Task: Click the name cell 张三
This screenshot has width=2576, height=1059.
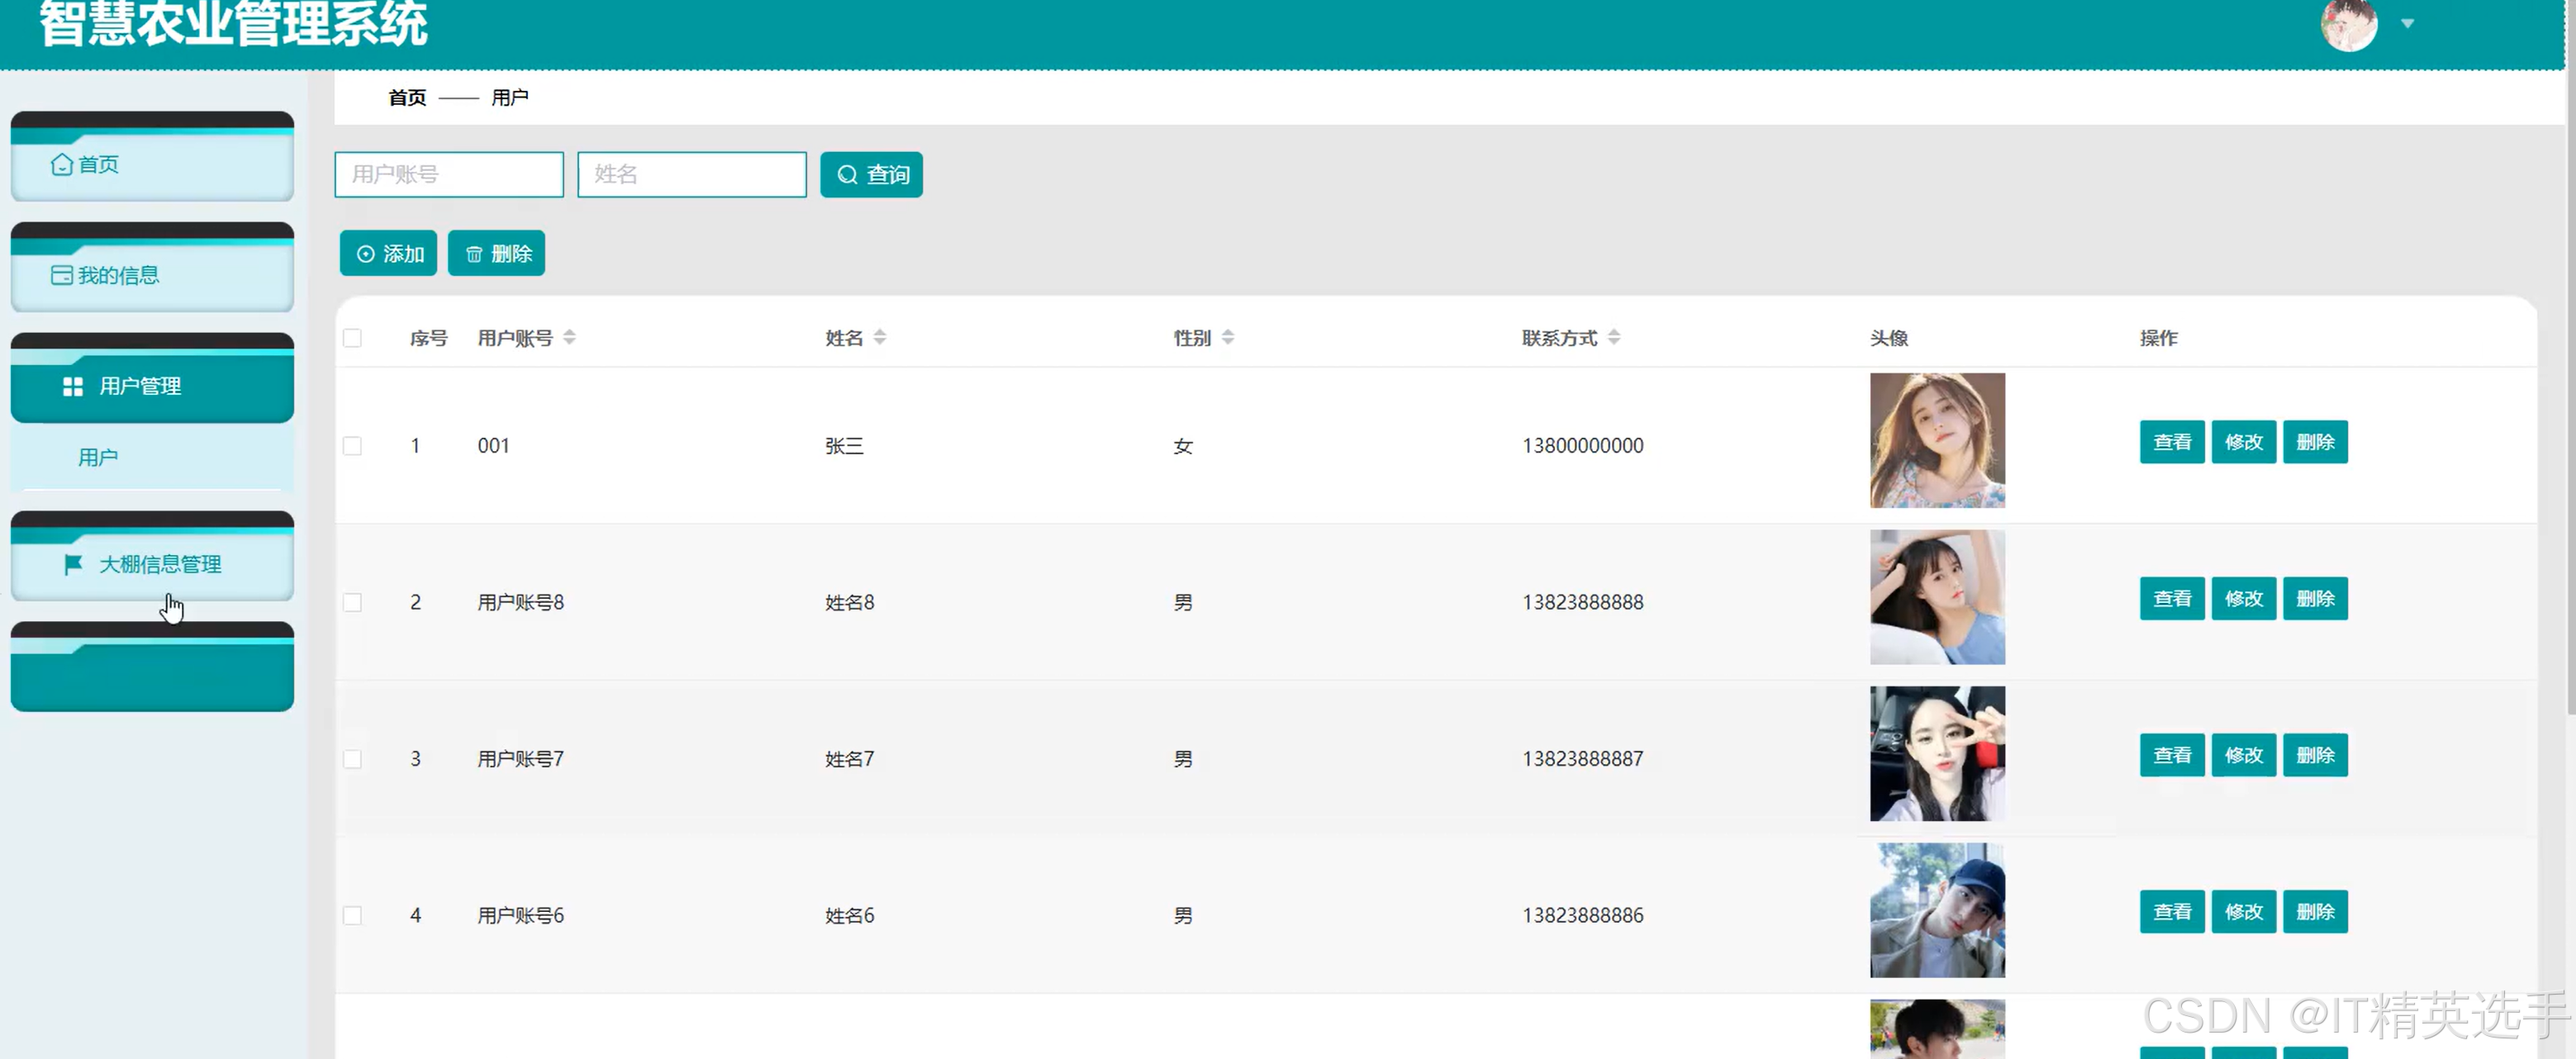Action: click(844, 446)
